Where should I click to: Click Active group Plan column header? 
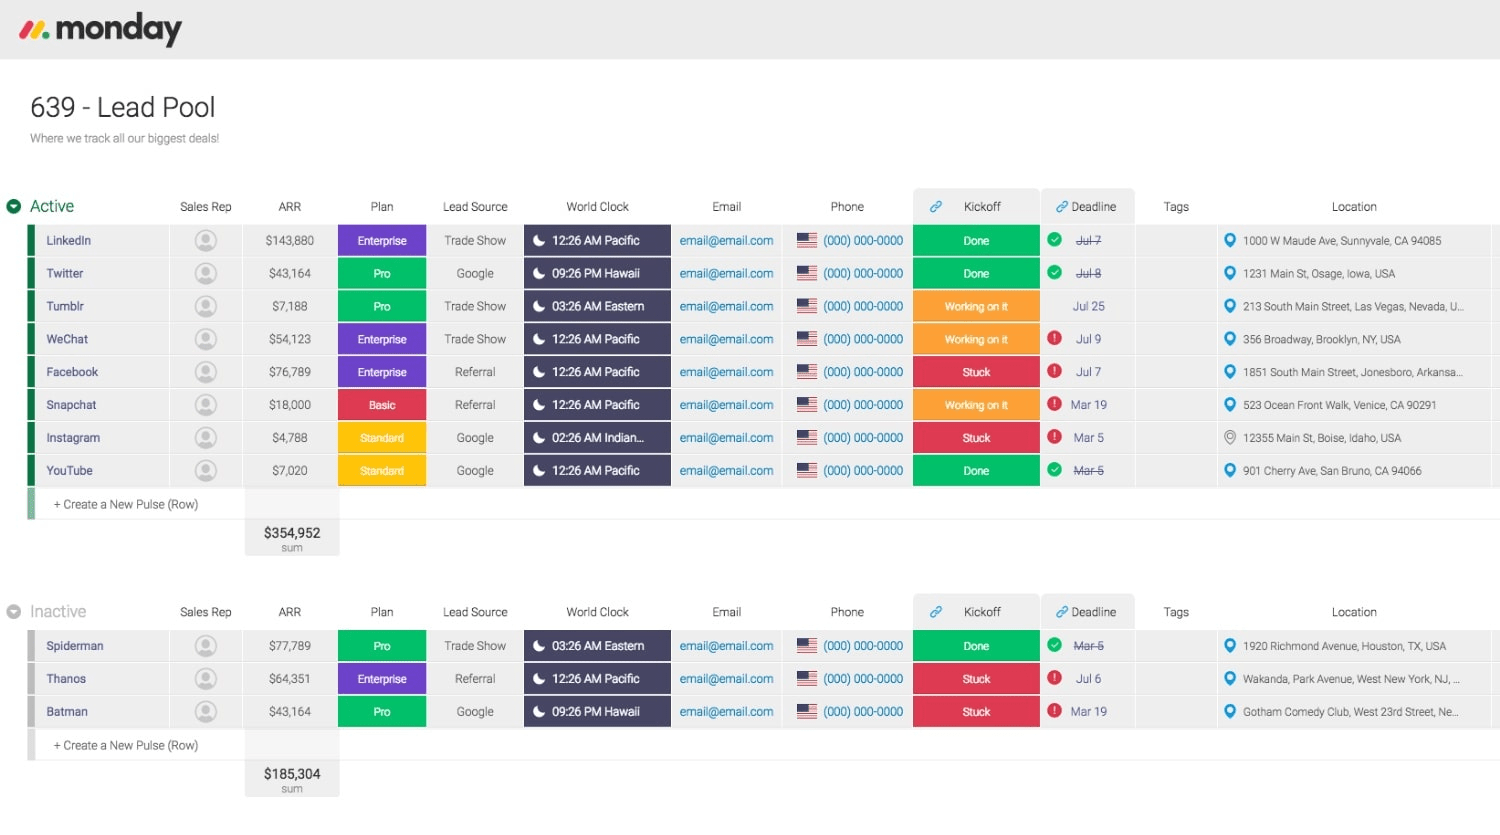[382, 207]
